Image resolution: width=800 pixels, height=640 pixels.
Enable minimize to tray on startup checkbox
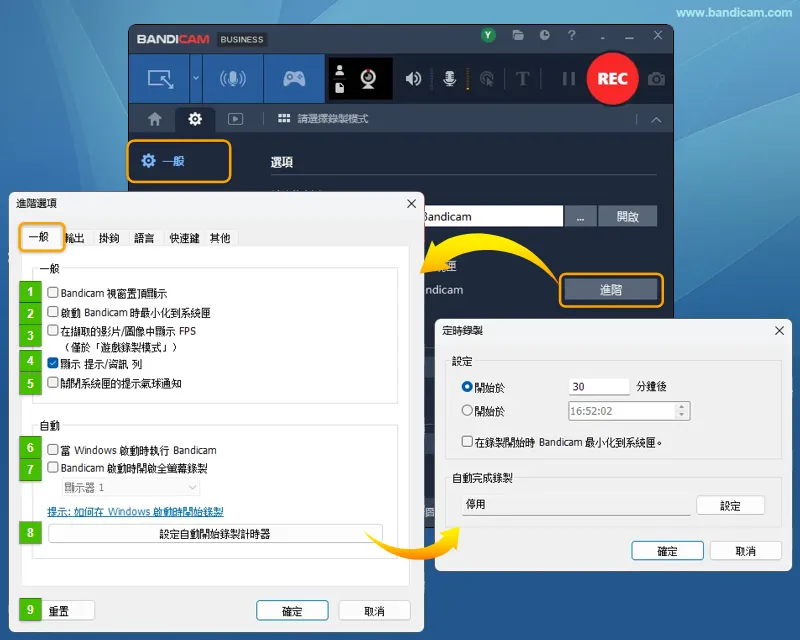[x=53, y=311]
